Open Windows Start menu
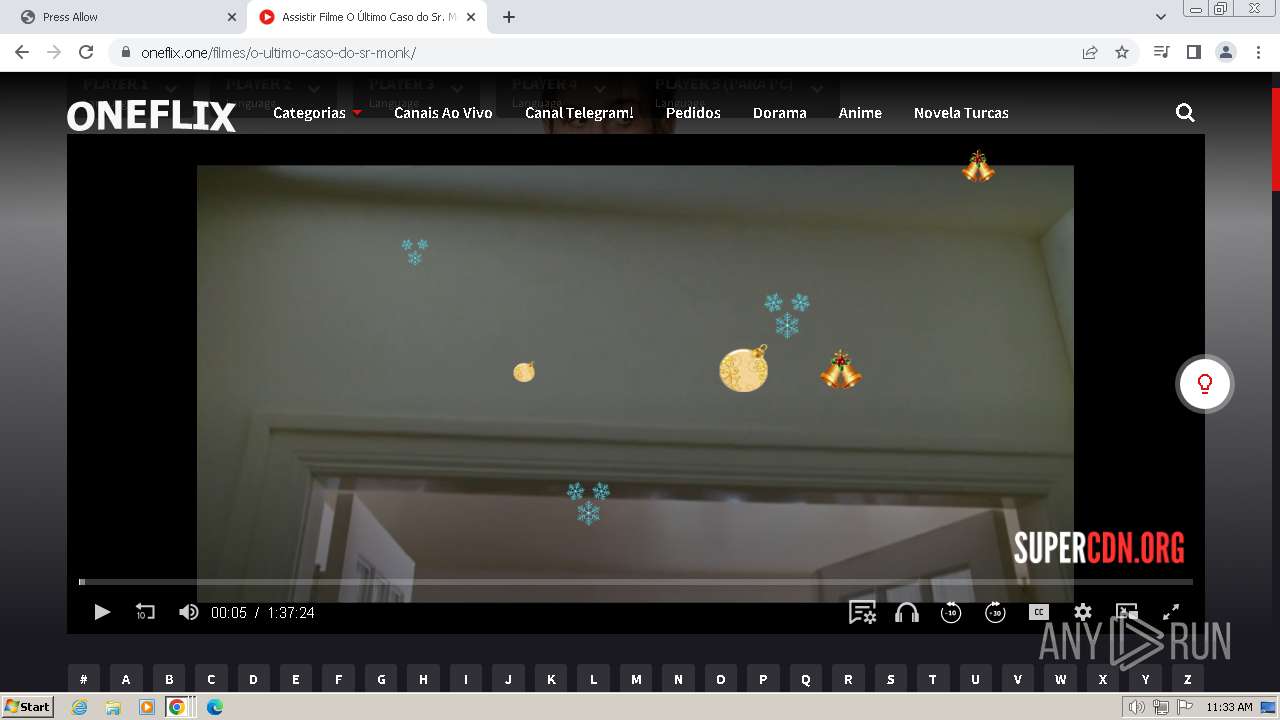Screen dimensions: 1280x720 click(x=28, y=707)
